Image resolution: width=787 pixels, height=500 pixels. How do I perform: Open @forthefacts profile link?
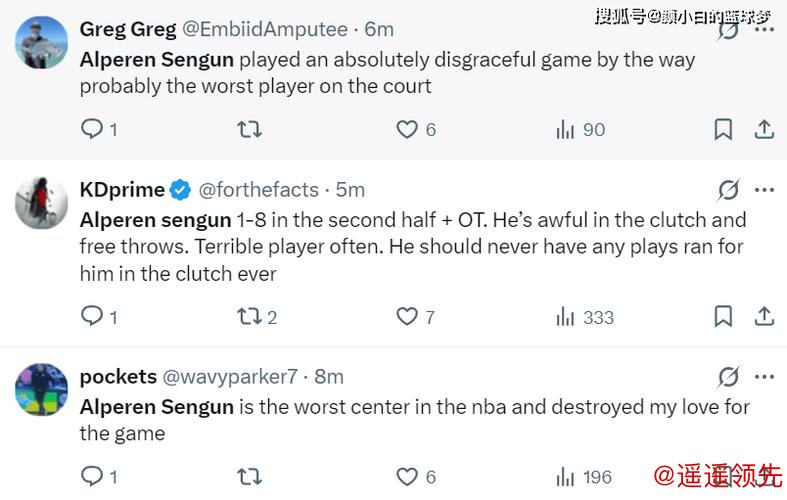pos(258,189)
